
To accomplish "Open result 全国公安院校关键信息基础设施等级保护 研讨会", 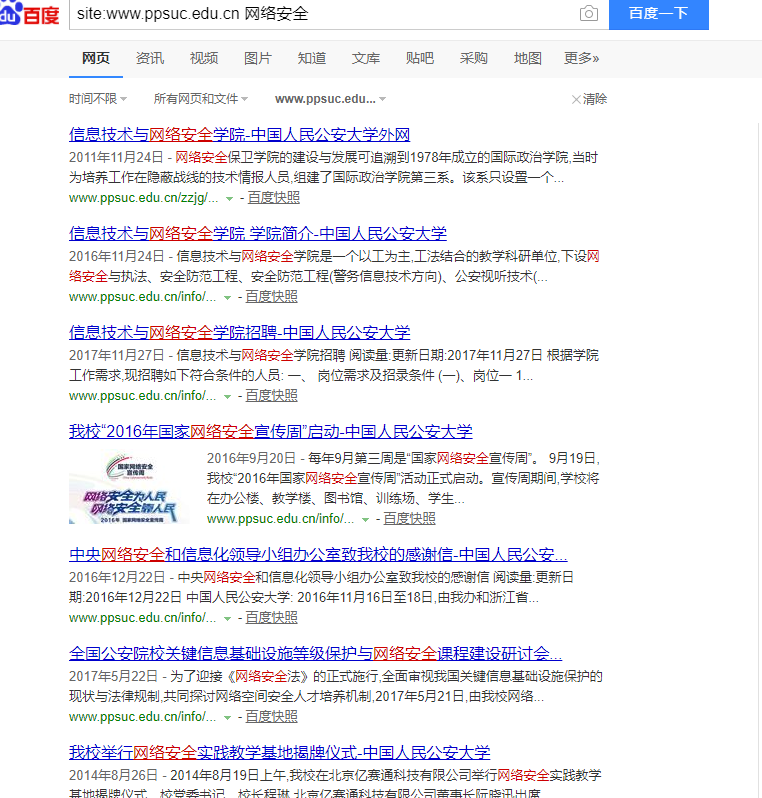I will (316, 653).
